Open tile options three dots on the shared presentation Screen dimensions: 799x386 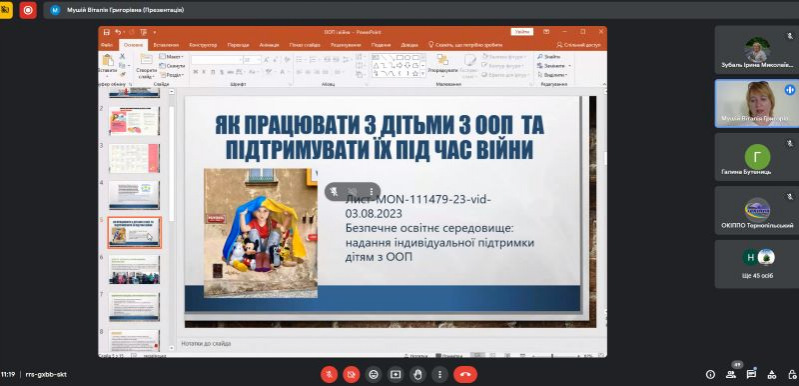[x=371, y=191]
